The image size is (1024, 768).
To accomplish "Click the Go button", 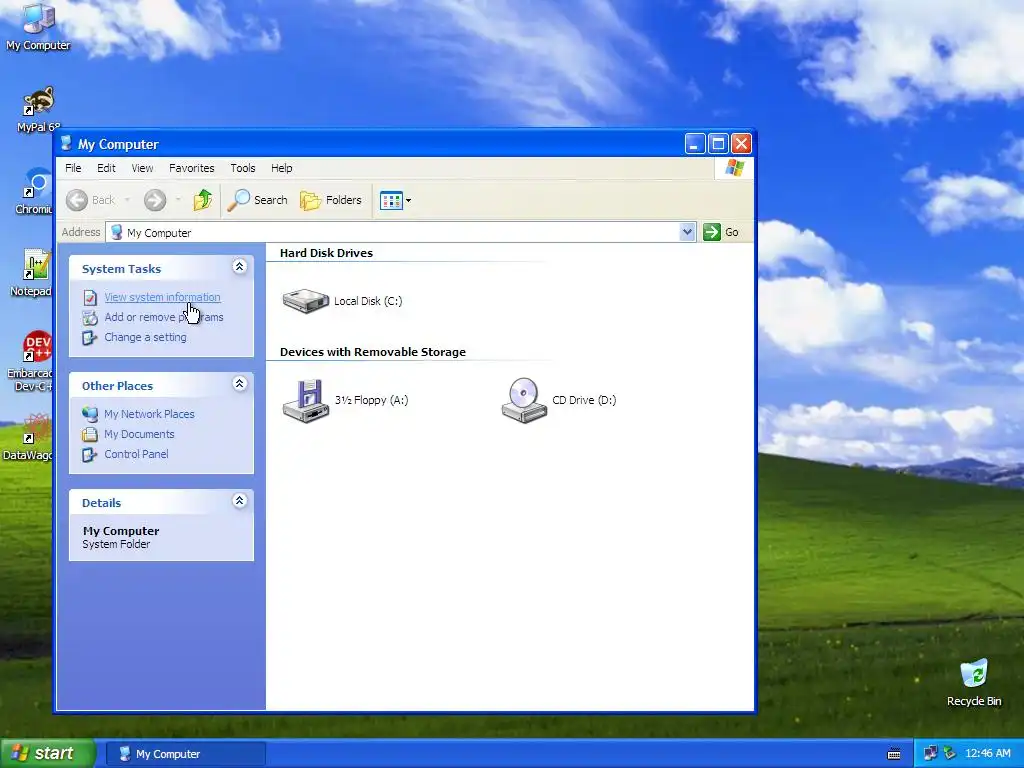I will [721, 232].
